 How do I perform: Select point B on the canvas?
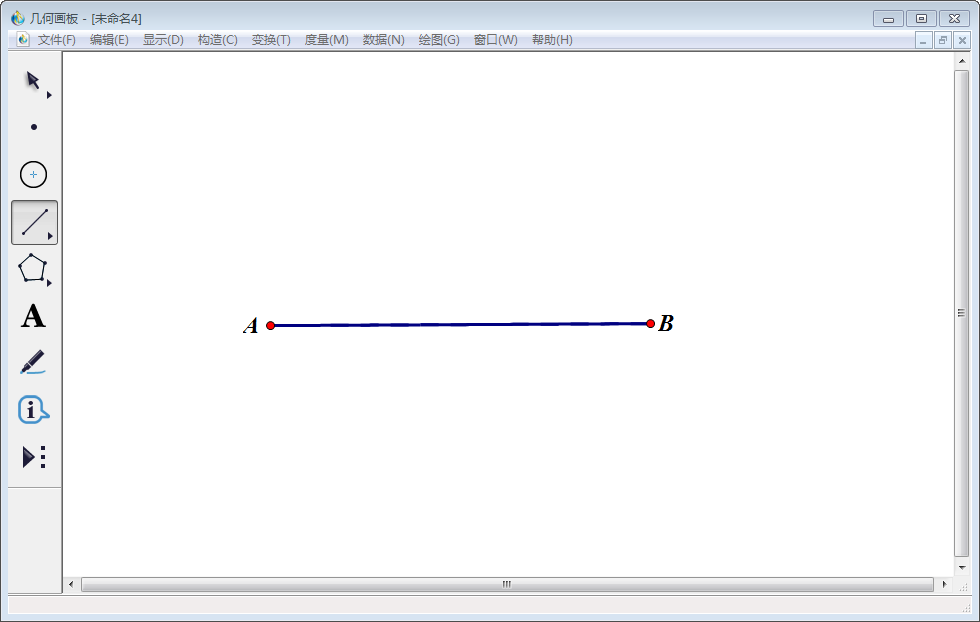[x=651, y=324]
